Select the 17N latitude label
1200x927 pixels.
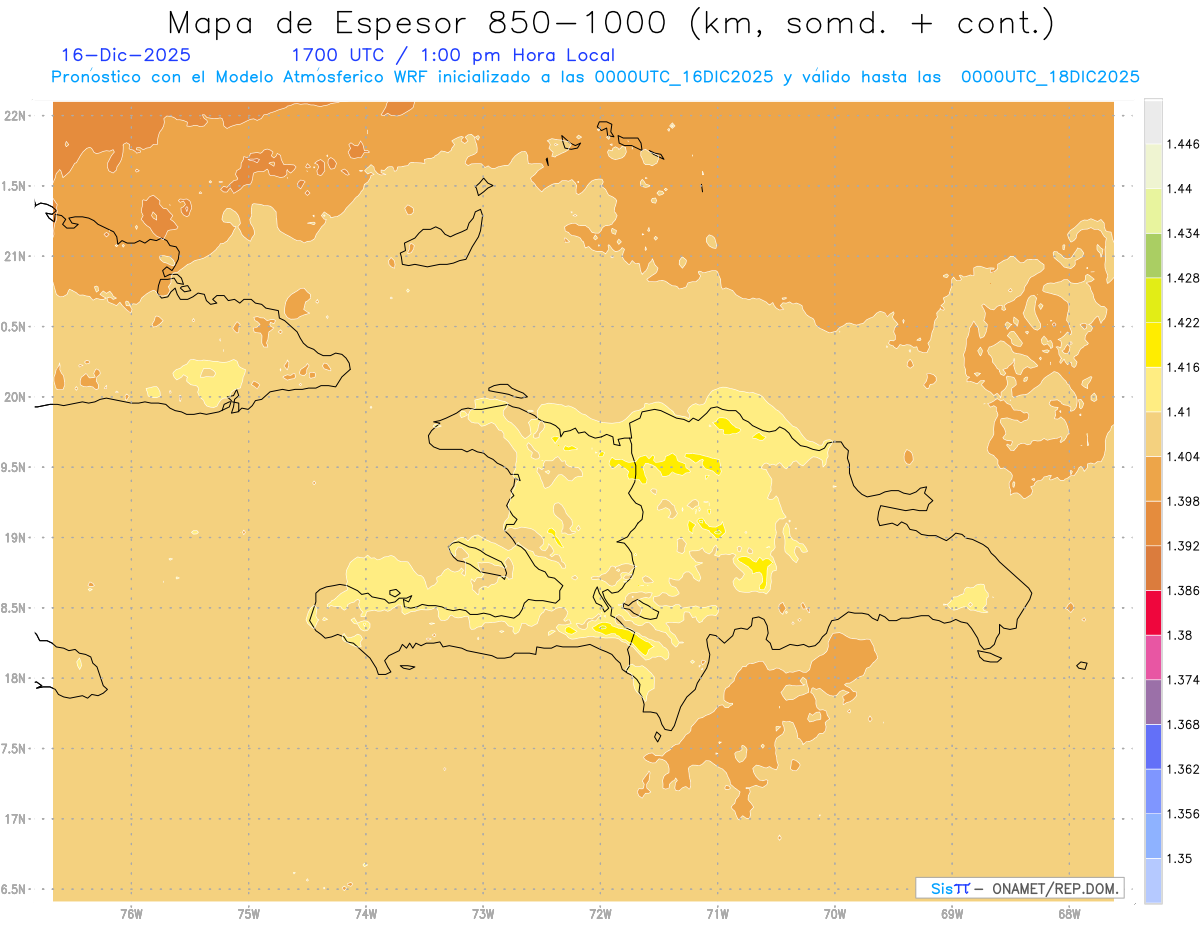click(x=16, y=819)
